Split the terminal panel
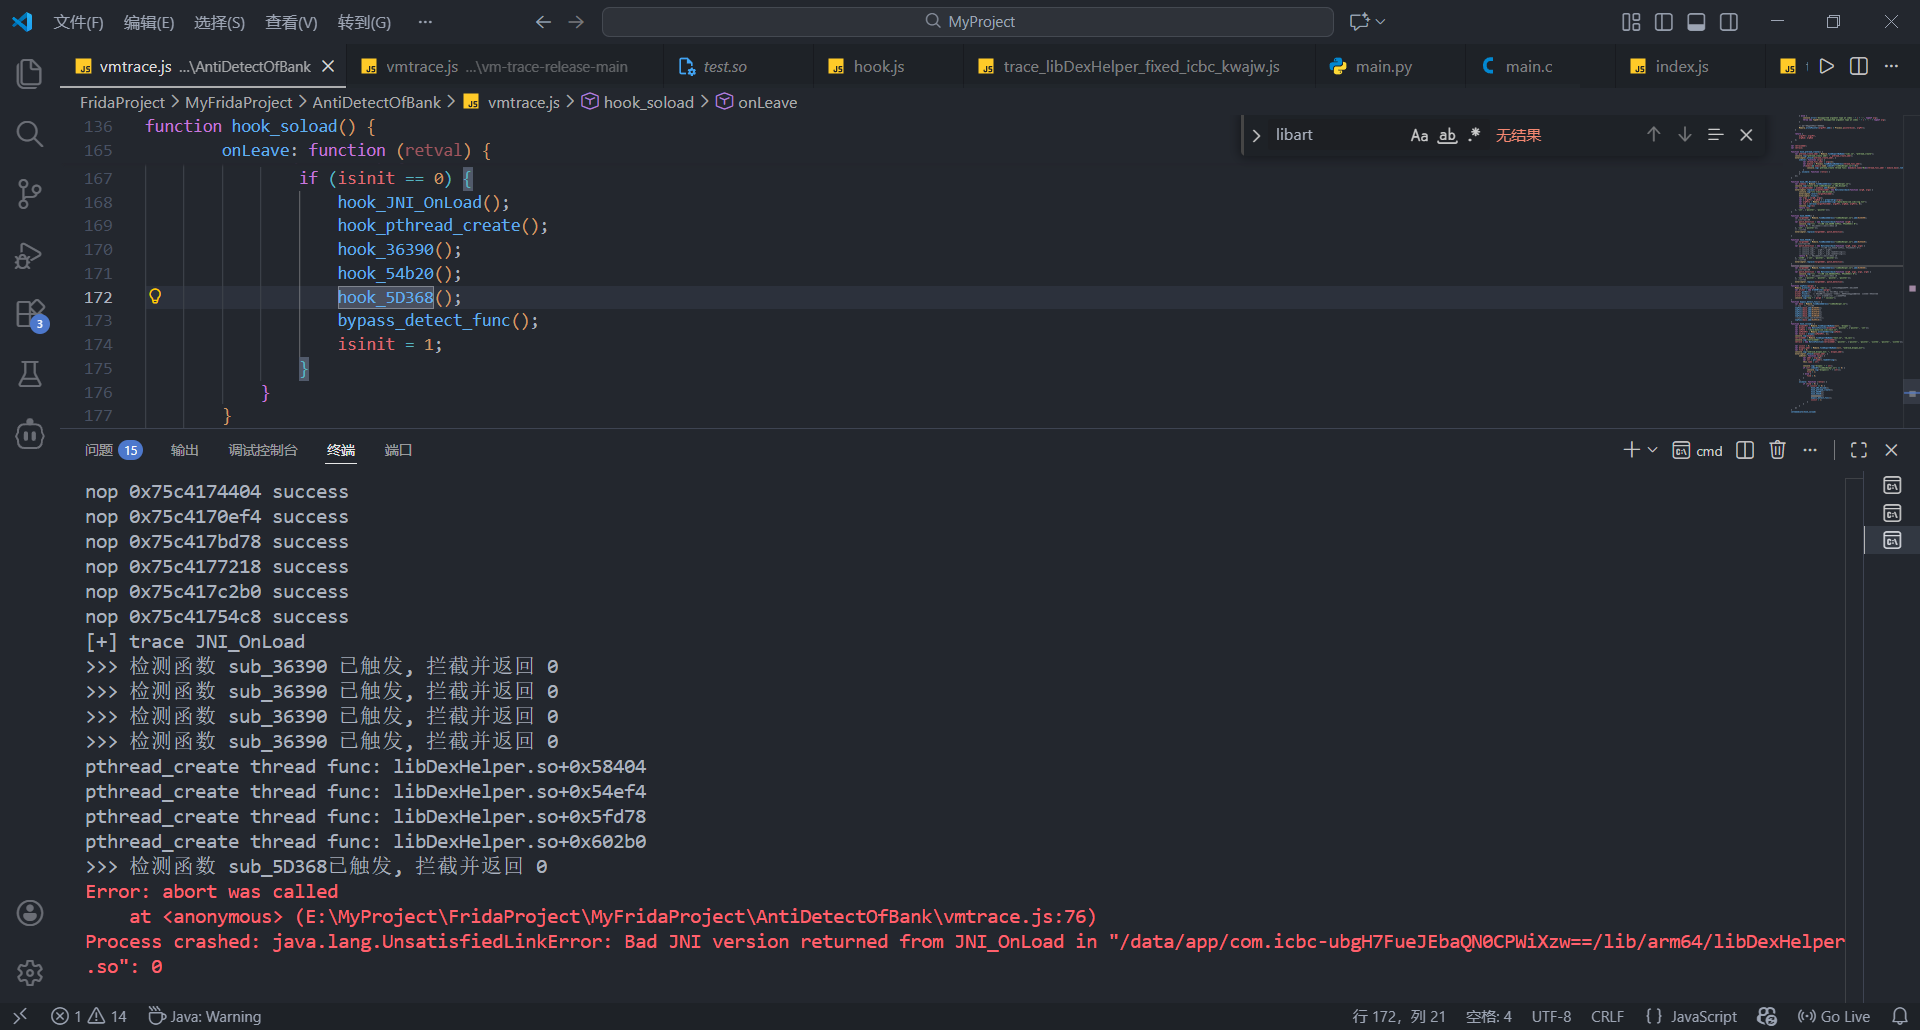The height and width of the screenshot is (1030, 1920). tap(1745, 450)
